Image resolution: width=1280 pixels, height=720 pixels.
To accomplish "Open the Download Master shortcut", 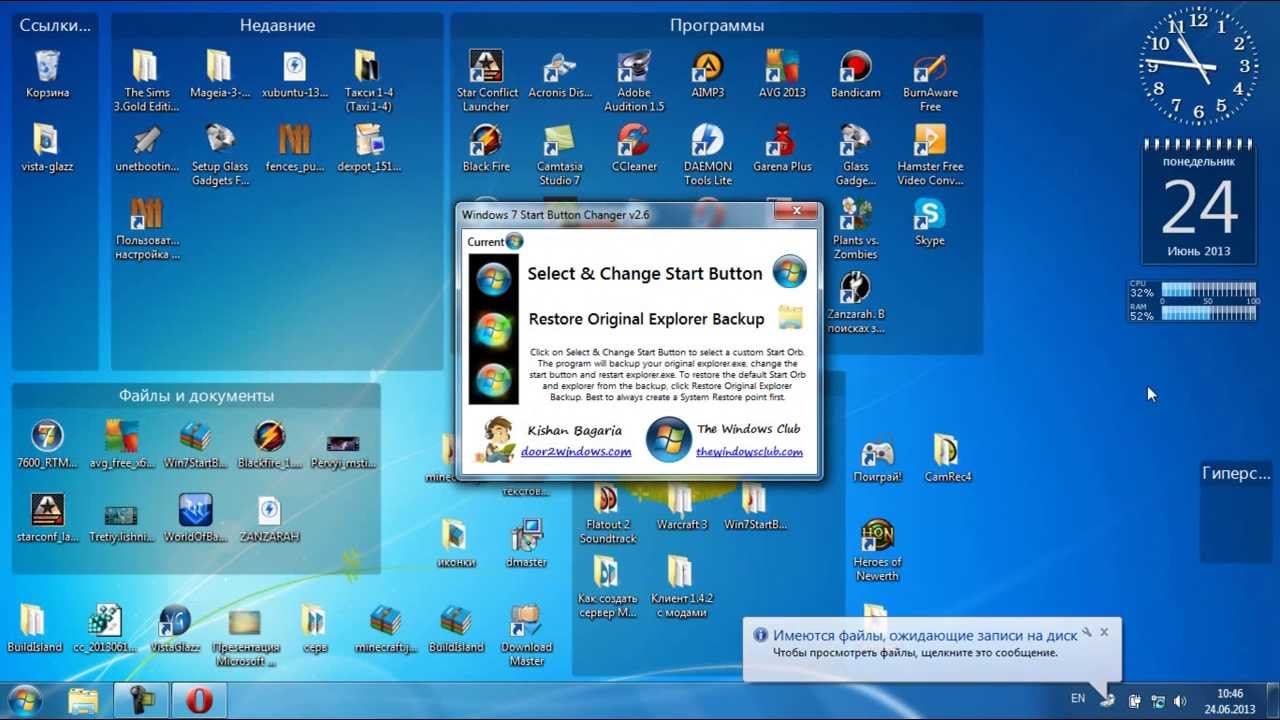I will 526,635.
